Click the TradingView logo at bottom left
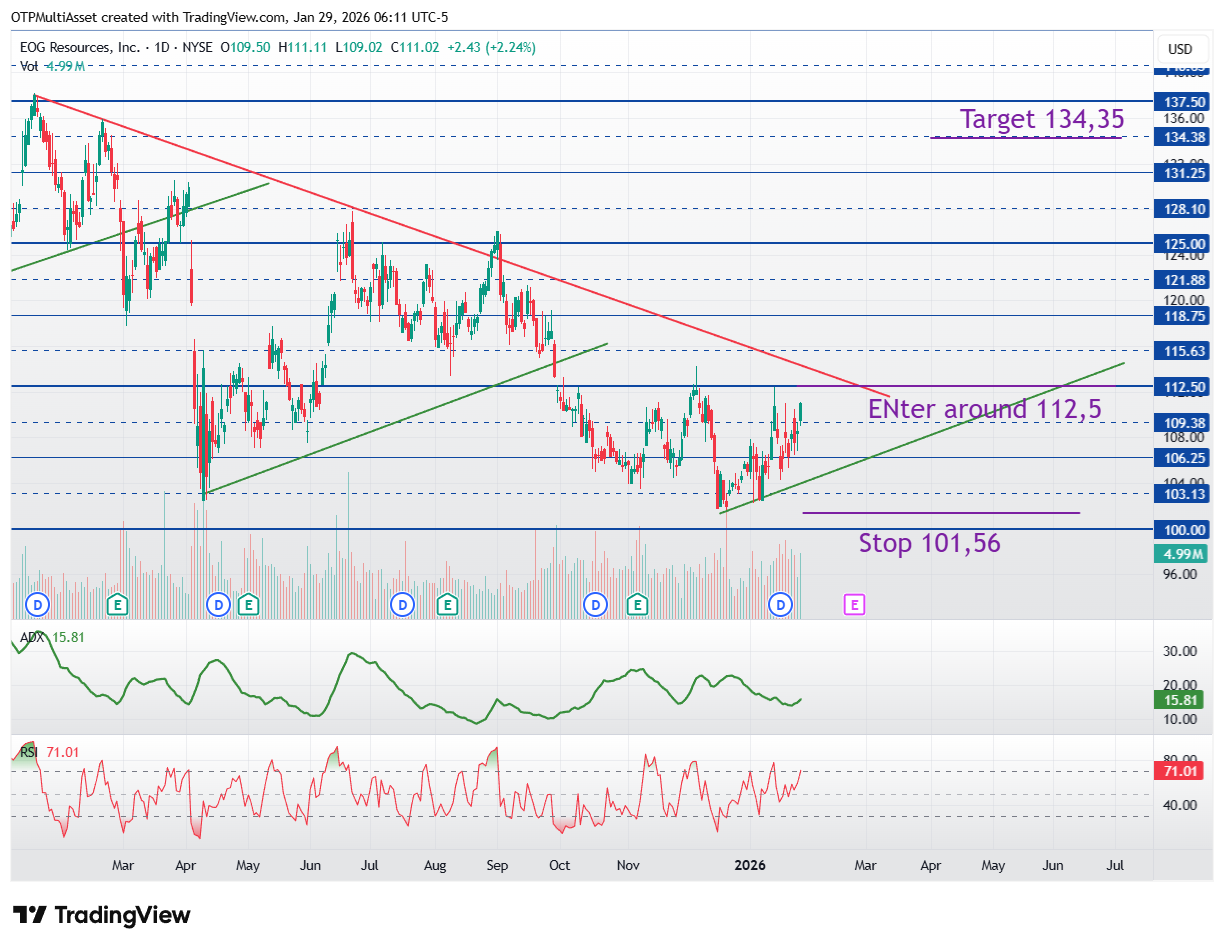 tap(101, 915)
